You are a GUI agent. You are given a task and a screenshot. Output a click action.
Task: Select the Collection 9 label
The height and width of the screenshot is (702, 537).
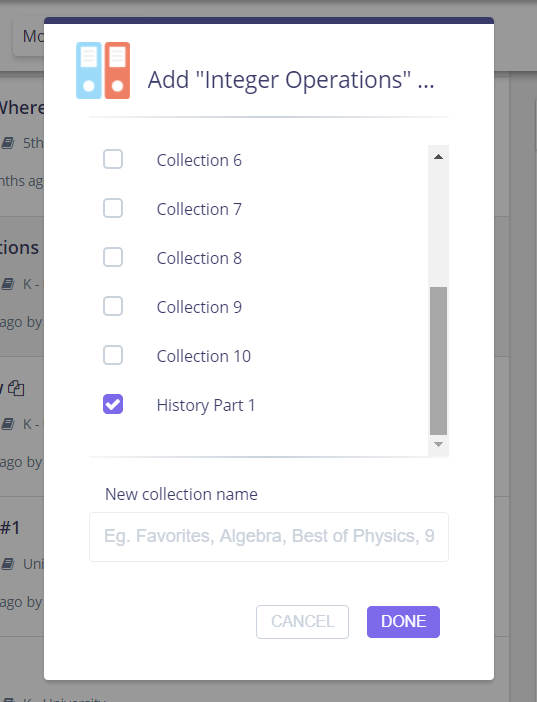(x=199, y=307)
